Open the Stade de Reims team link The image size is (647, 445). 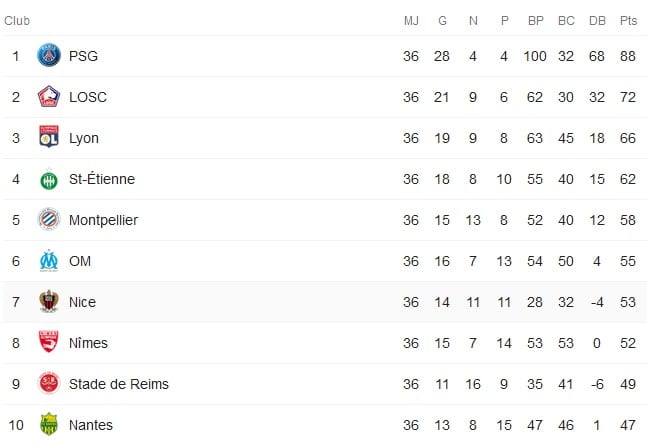(119, 384)
